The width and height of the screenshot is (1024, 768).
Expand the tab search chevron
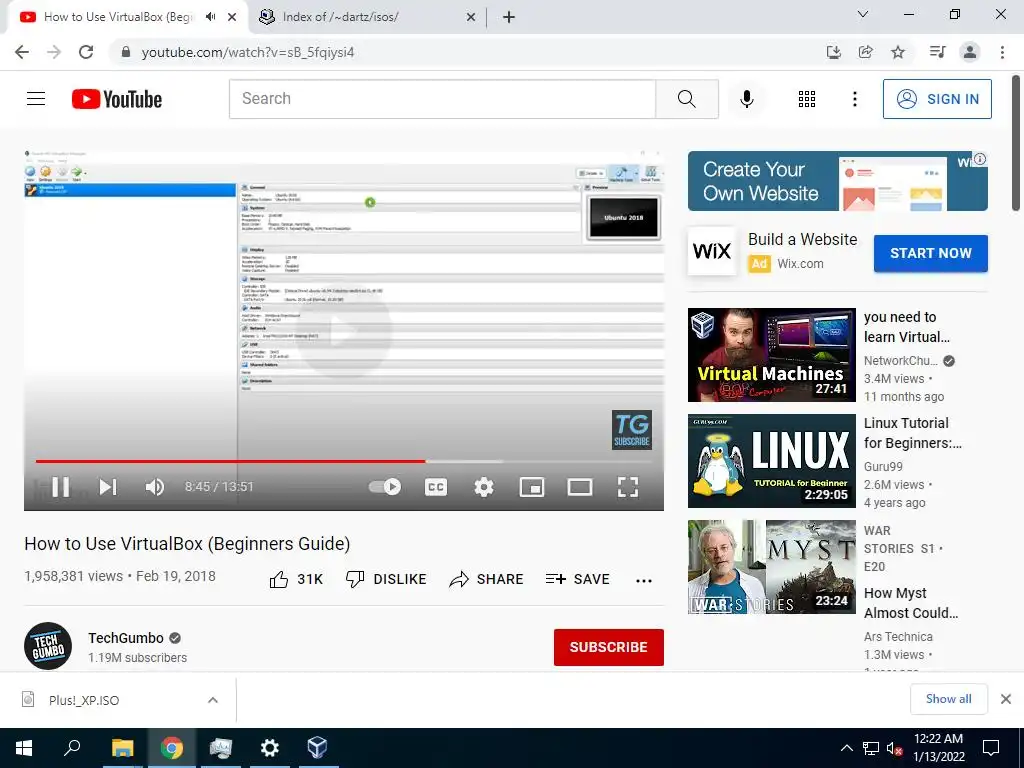(x=863, y=14)
